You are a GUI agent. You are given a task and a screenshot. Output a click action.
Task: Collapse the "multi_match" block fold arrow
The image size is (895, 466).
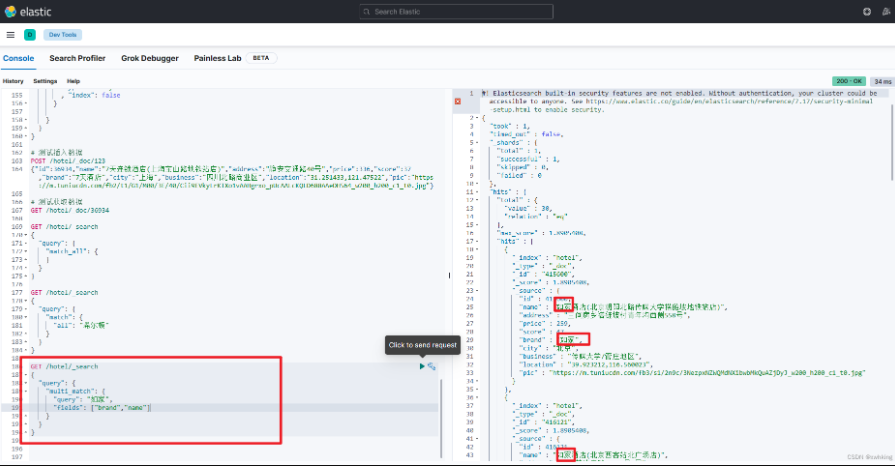pyautogui.click(x=24, y=391)
